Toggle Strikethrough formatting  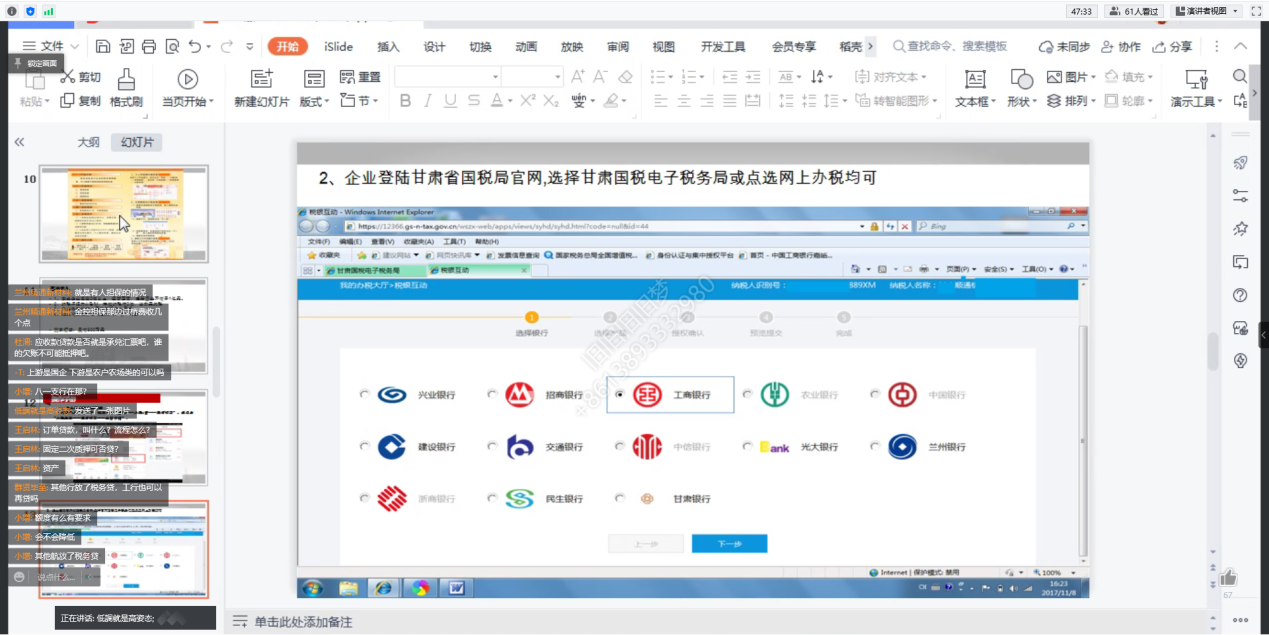473,100
